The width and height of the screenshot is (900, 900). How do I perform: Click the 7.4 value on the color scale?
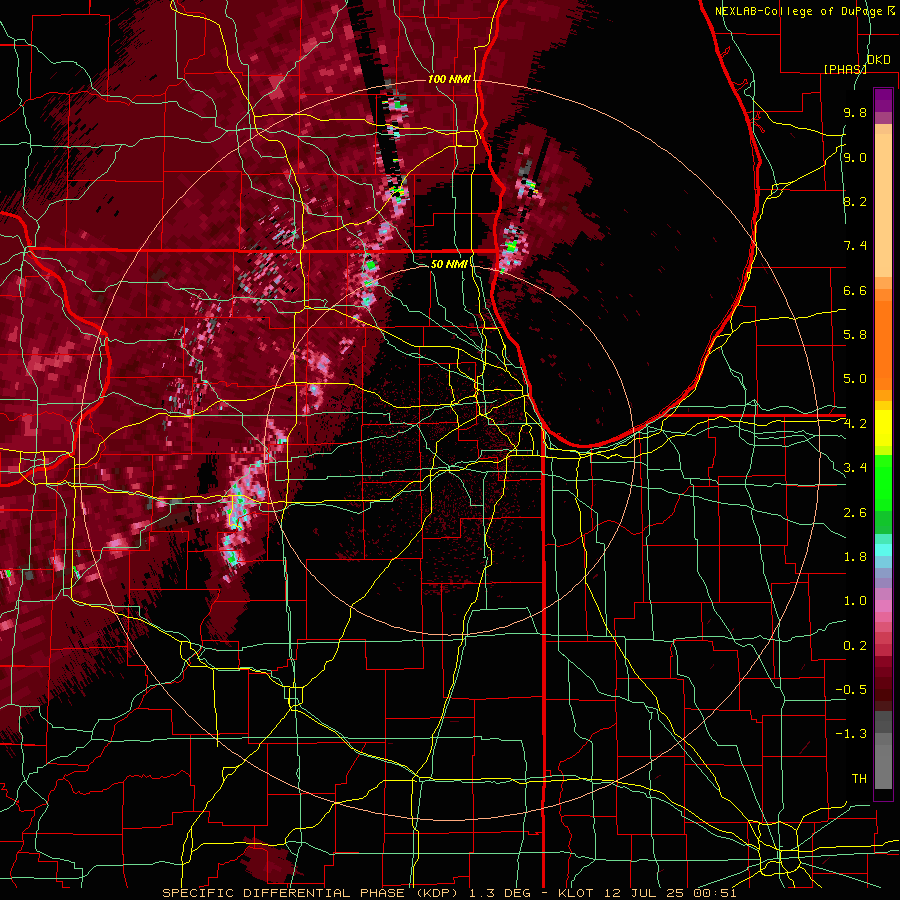[855, 246]
